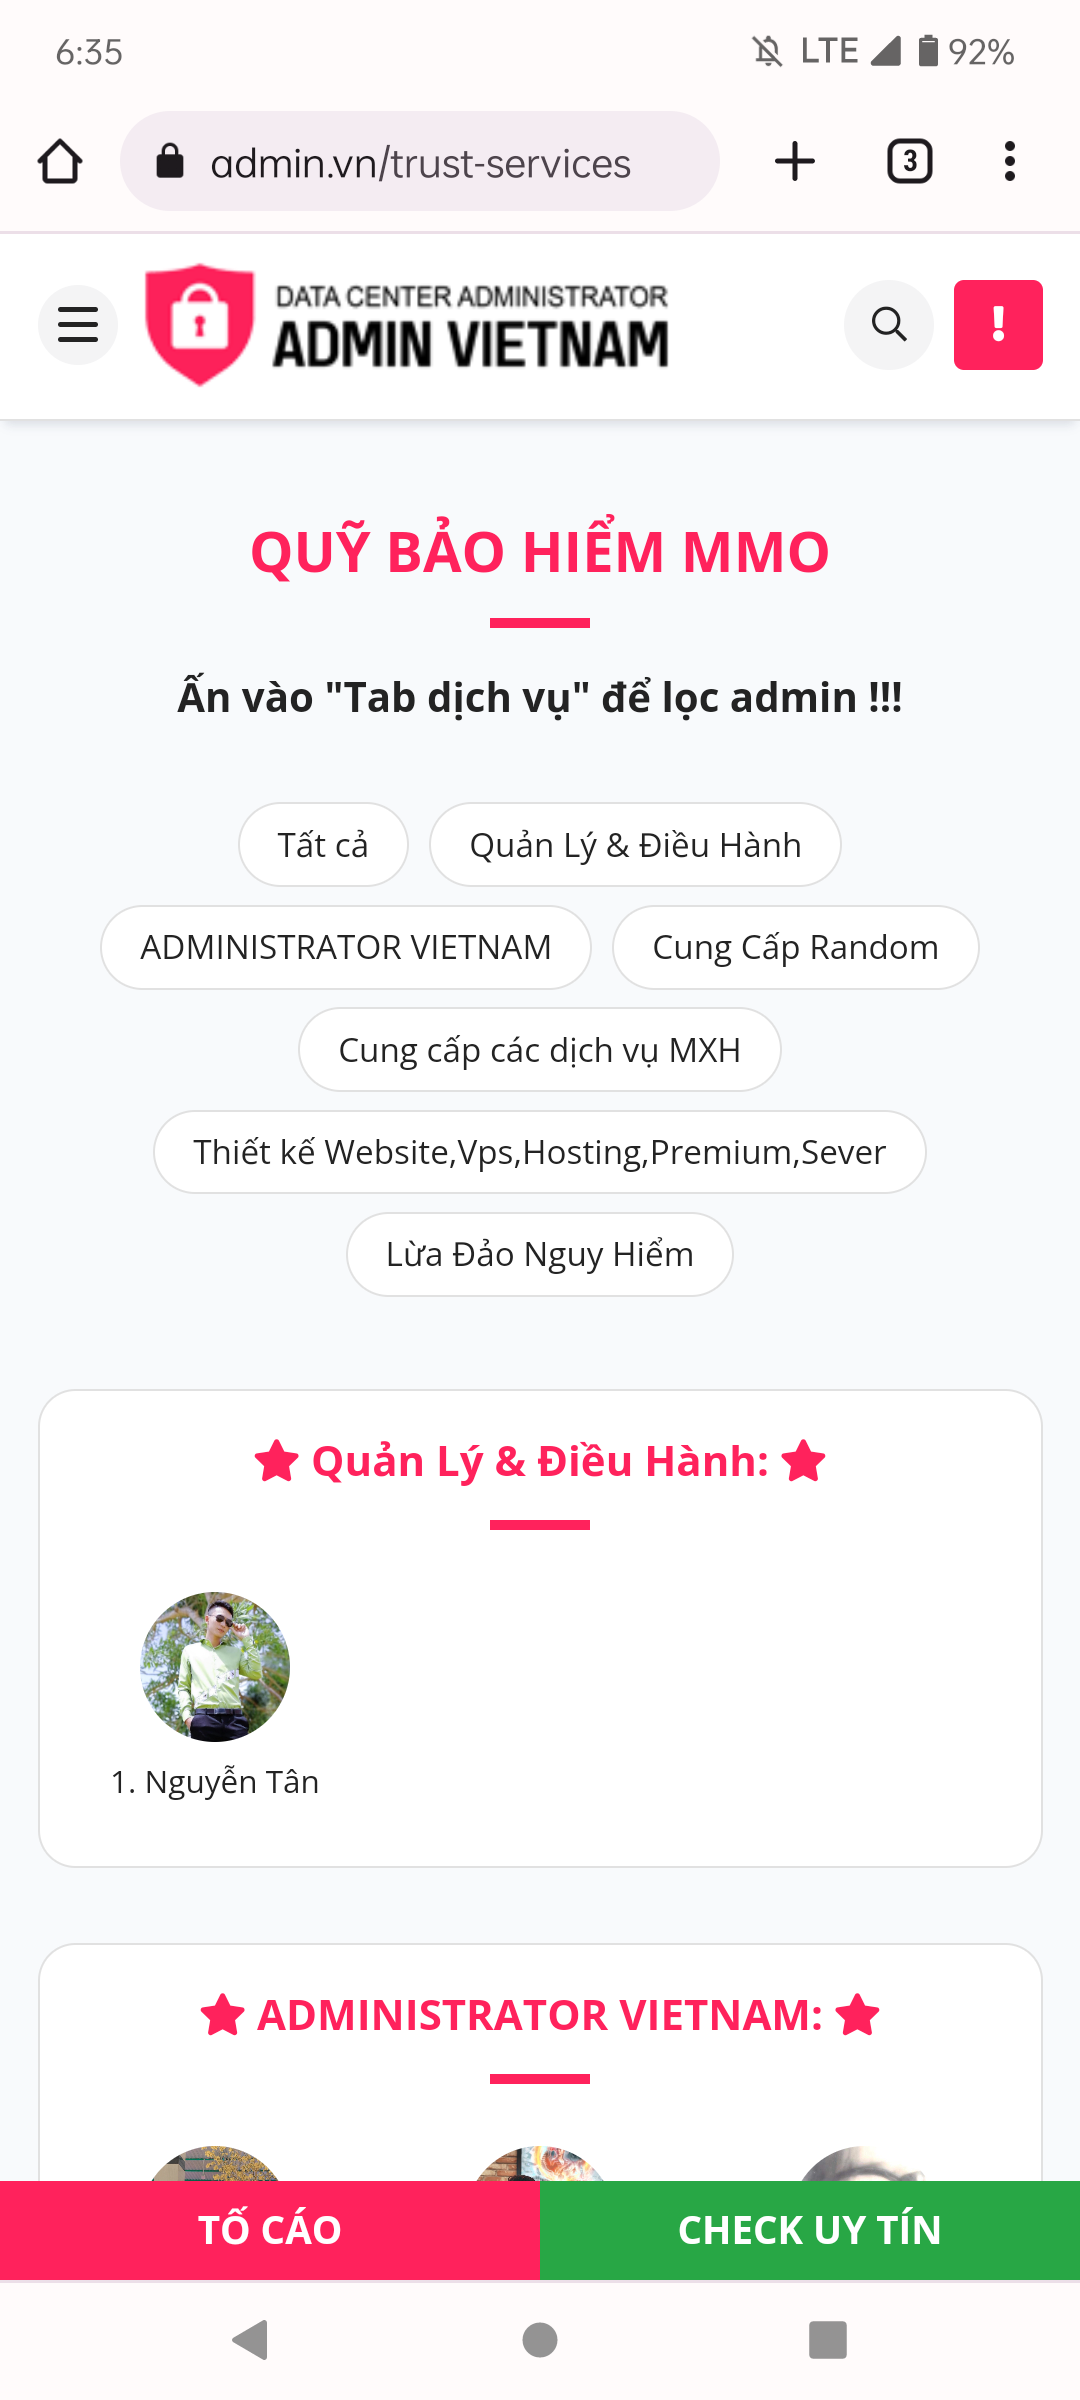
Task: Select "Cung cấp các dịch vụ MXH" tab
Action: (540, 1050)
